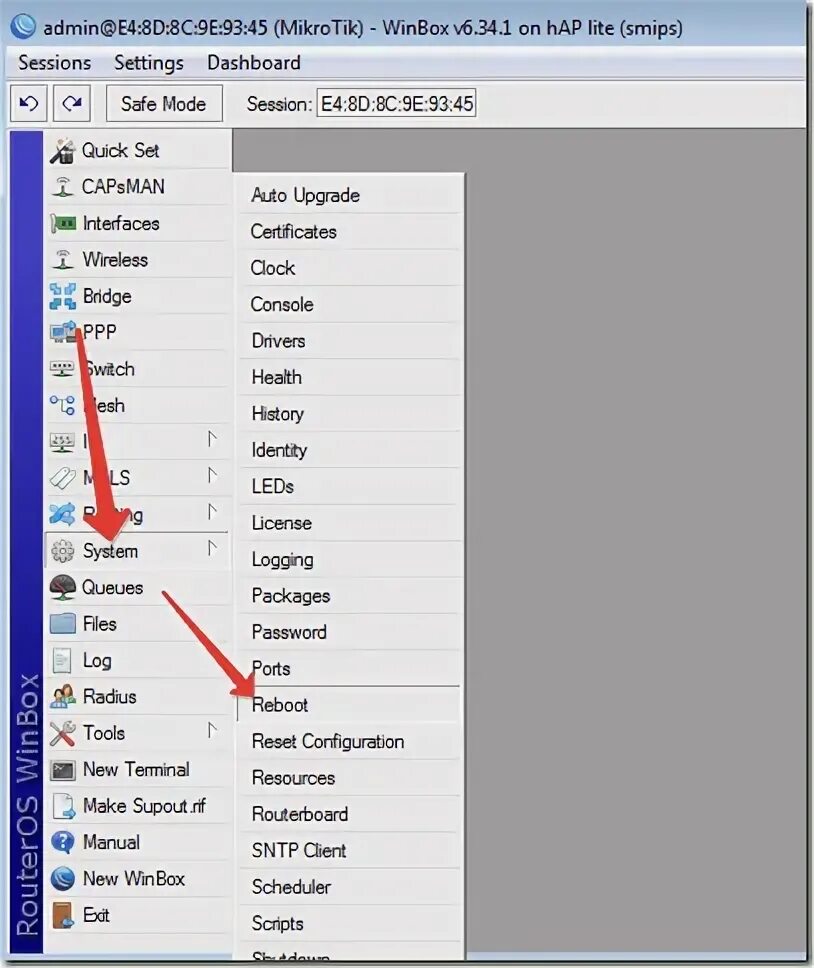Click the PPP computers icon
Image resolution: width=814 pixels, height=968 pixels.
coord(63,332)
